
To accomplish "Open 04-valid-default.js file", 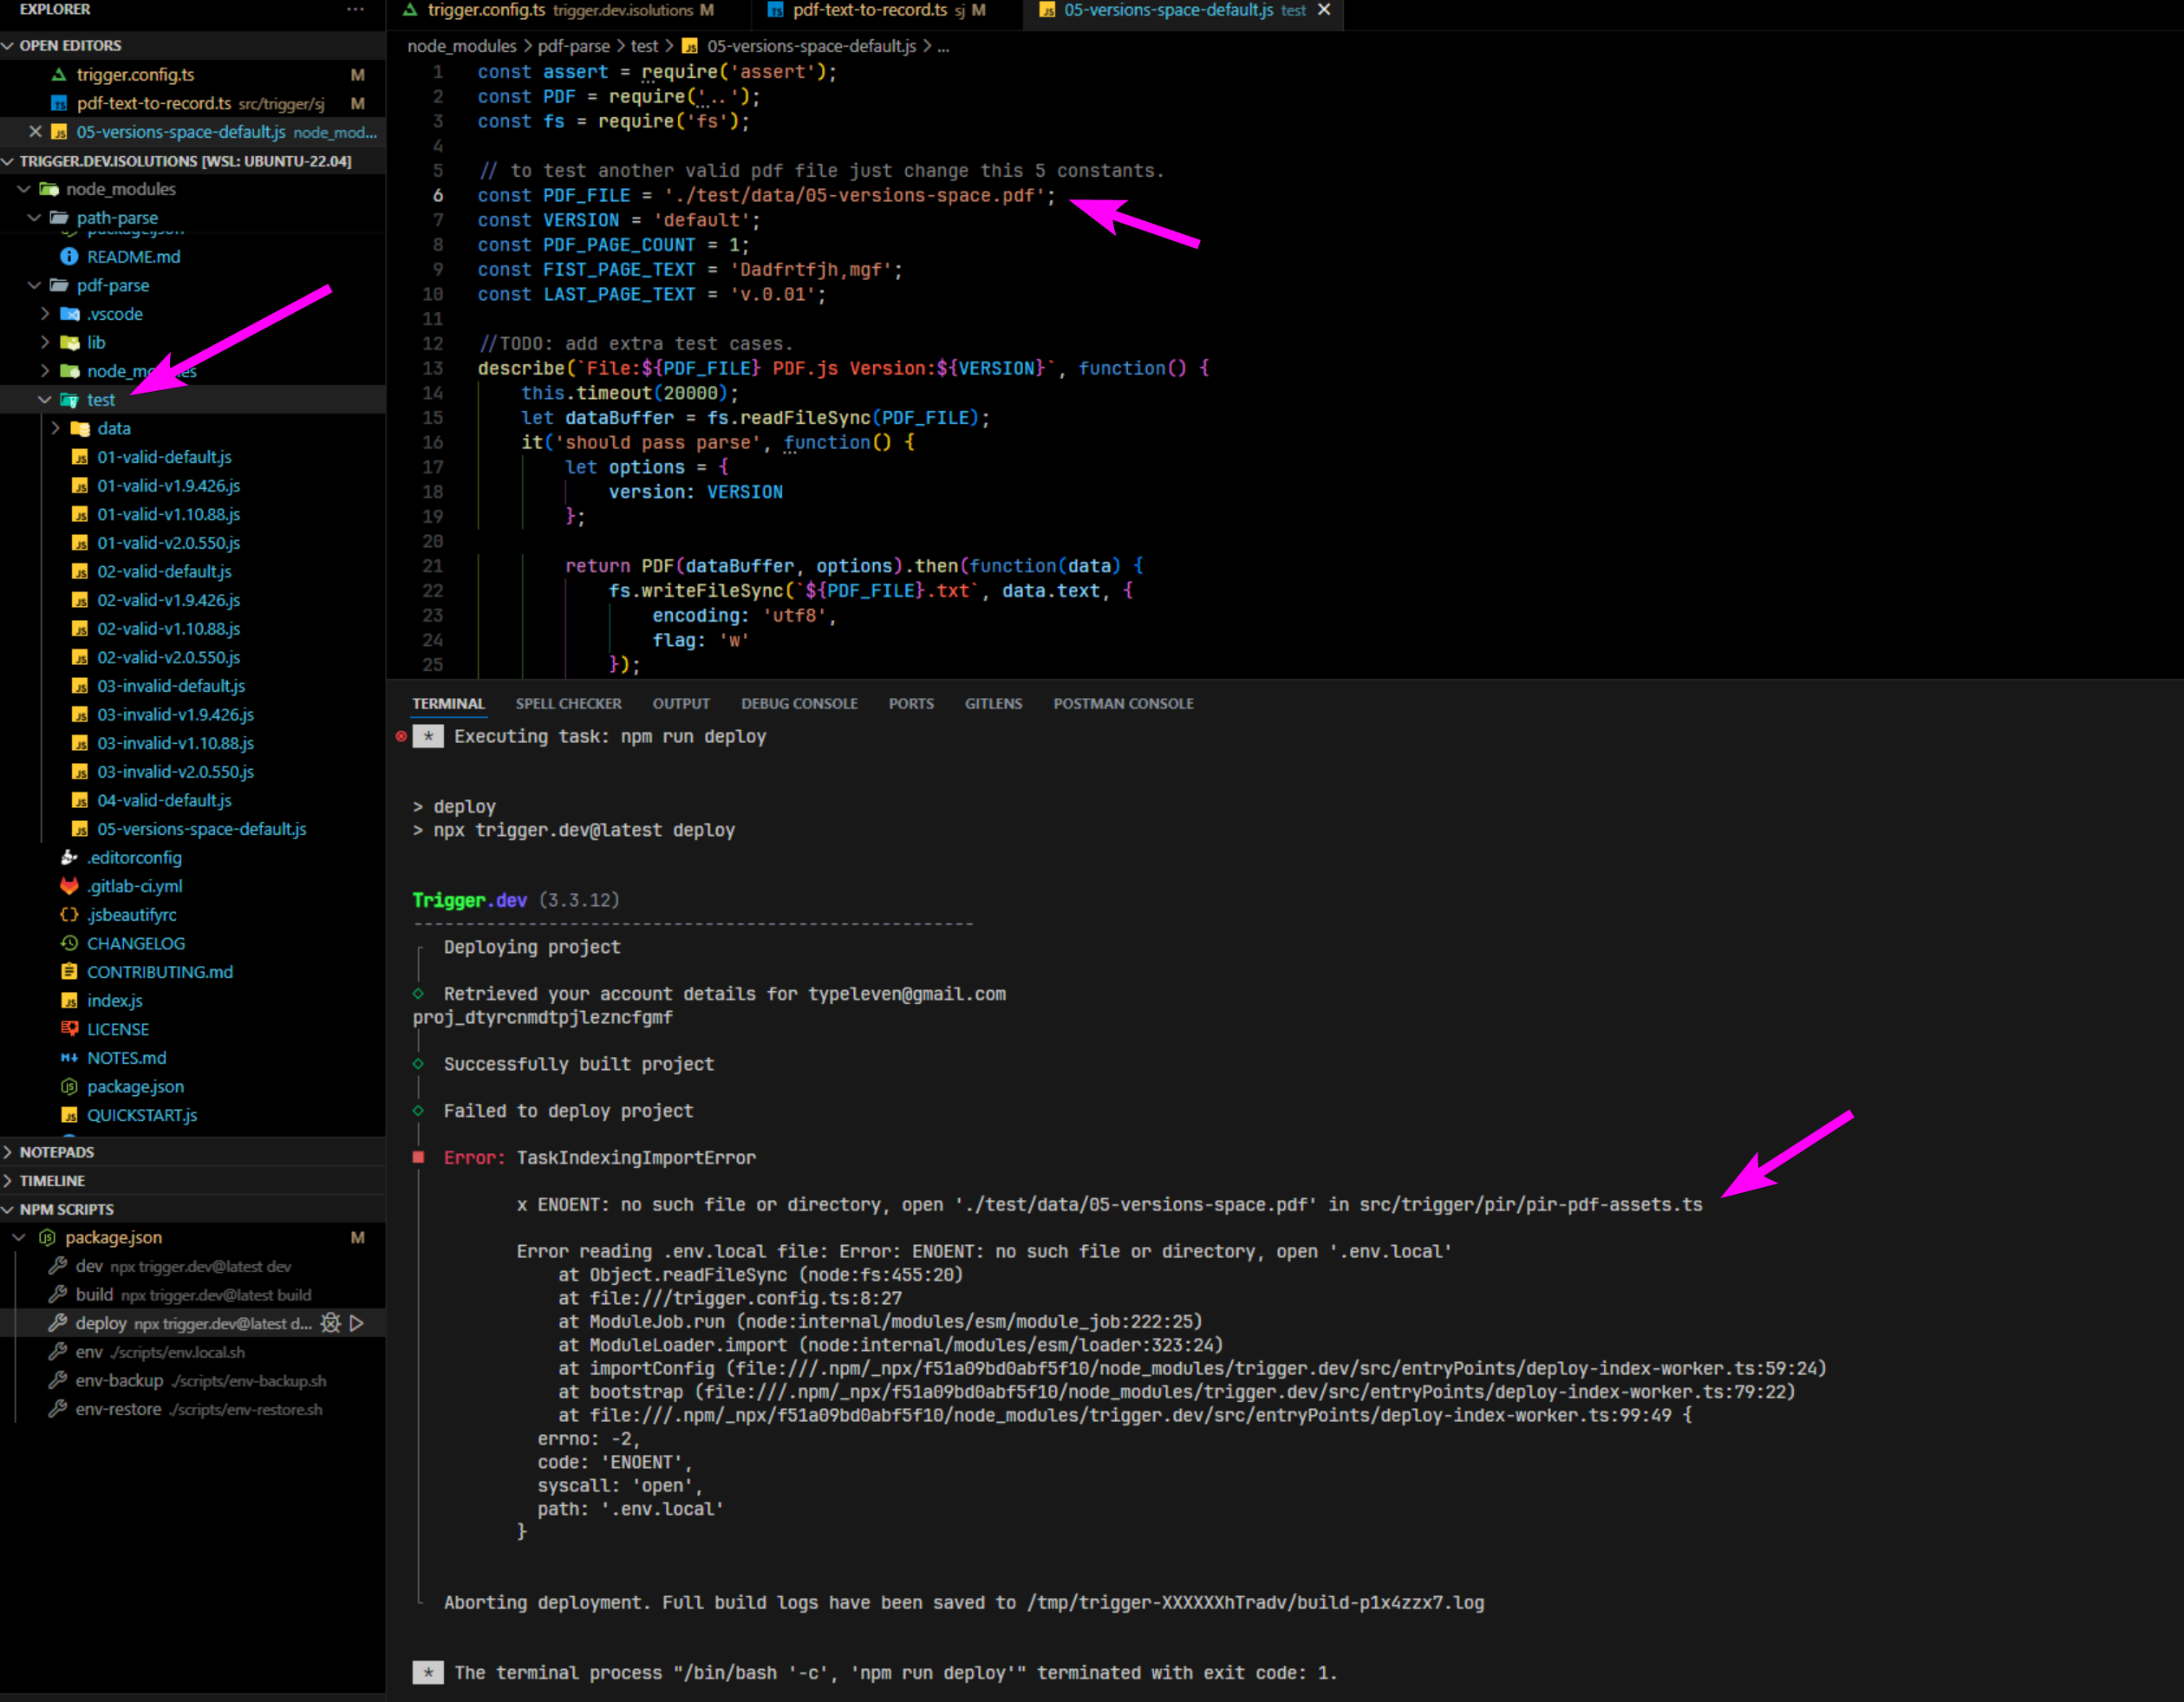I will point(164,800).
